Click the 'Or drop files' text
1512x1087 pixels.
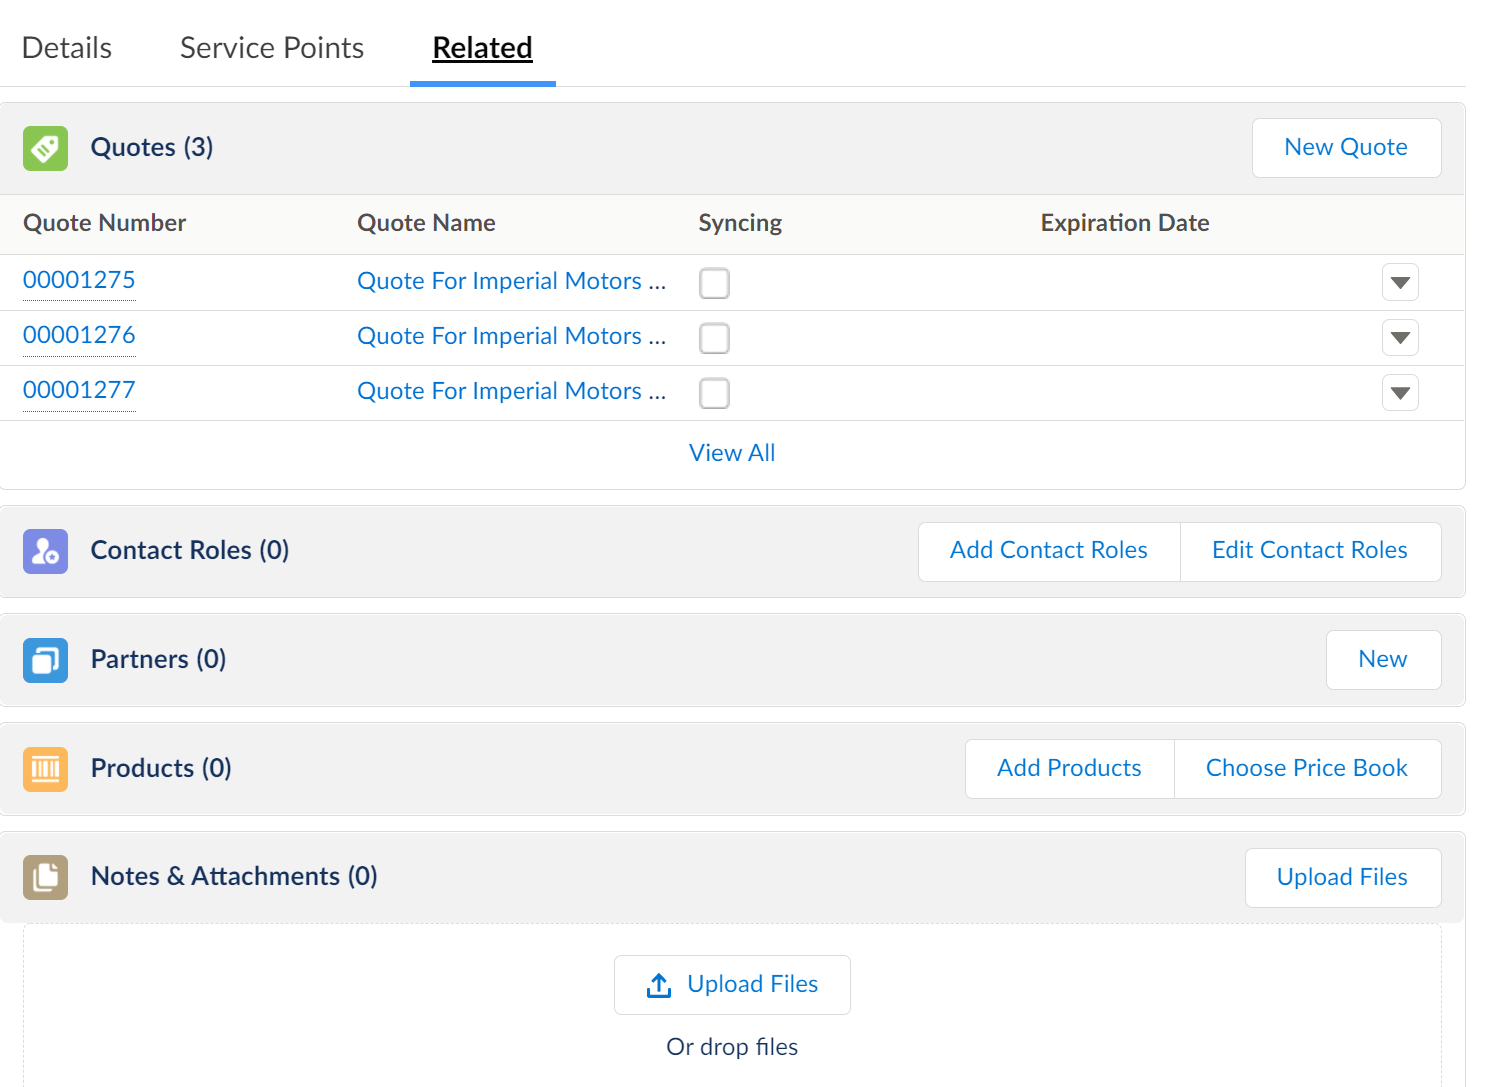(x=732, y=1047)
